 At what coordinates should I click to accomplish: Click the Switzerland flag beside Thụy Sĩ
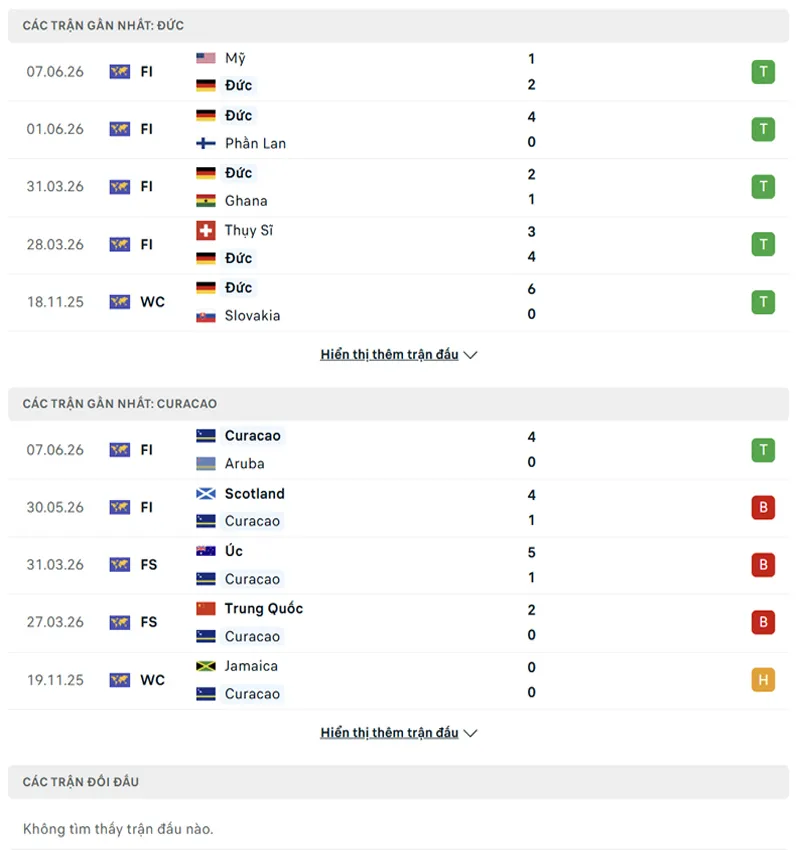pyautogui.click(x=205, y=230)
